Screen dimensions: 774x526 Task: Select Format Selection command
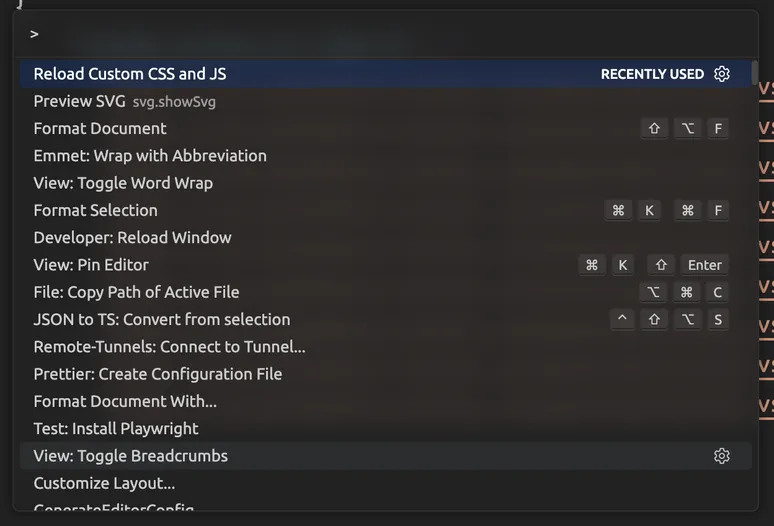tap(96, 210)
